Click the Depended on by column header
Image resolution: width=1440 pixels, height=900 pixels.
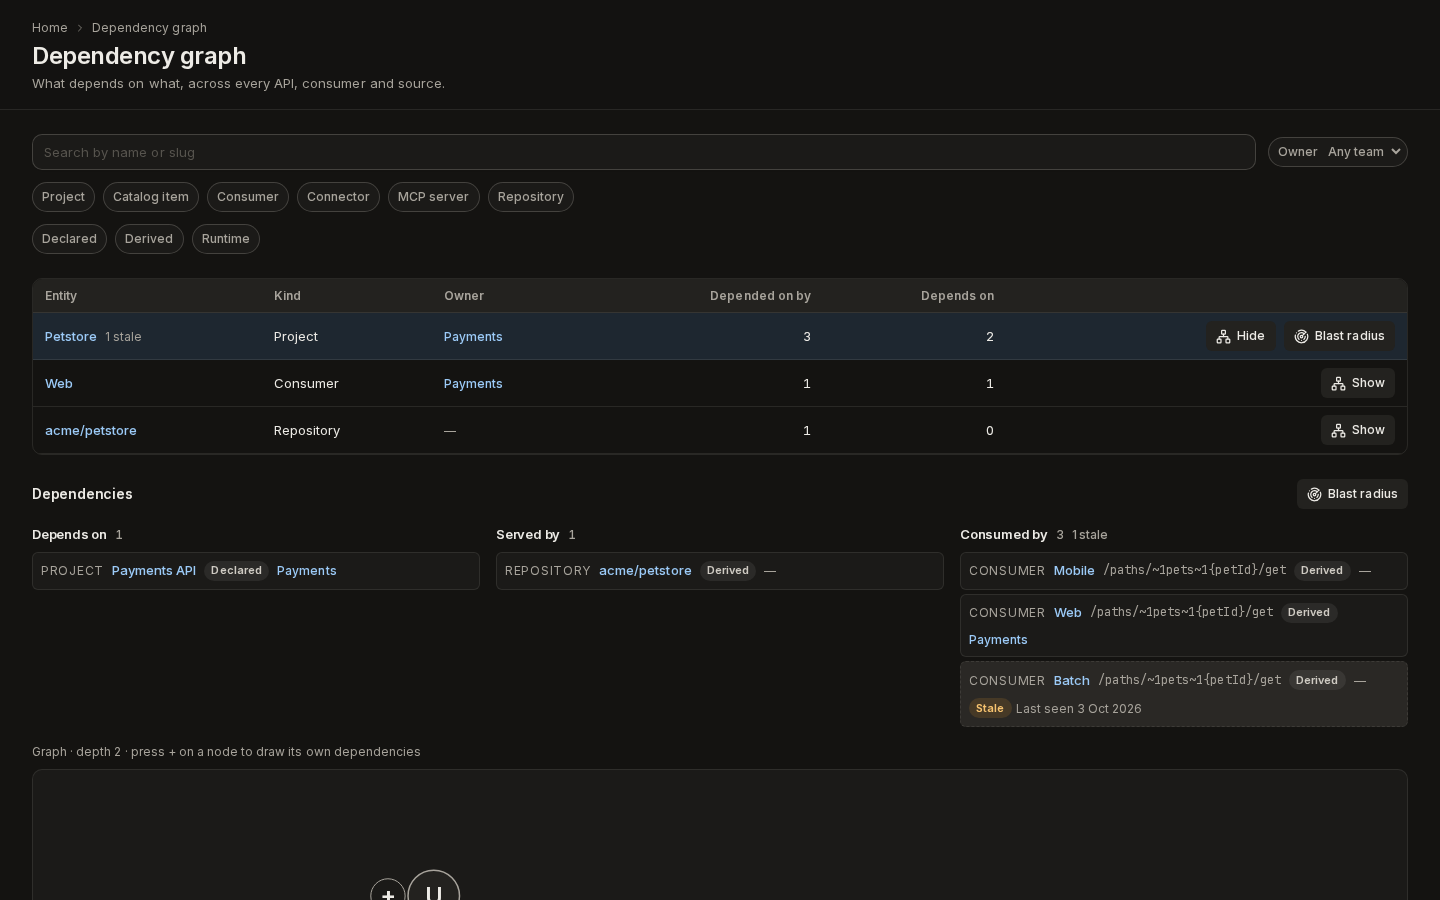click(x=760, y=296)
